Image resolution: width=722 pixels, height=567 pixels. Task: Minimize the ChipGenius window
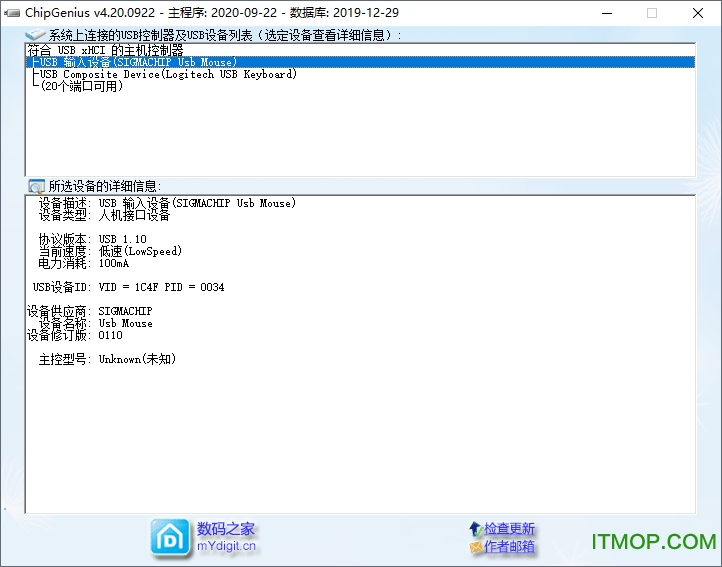point(607,13)
